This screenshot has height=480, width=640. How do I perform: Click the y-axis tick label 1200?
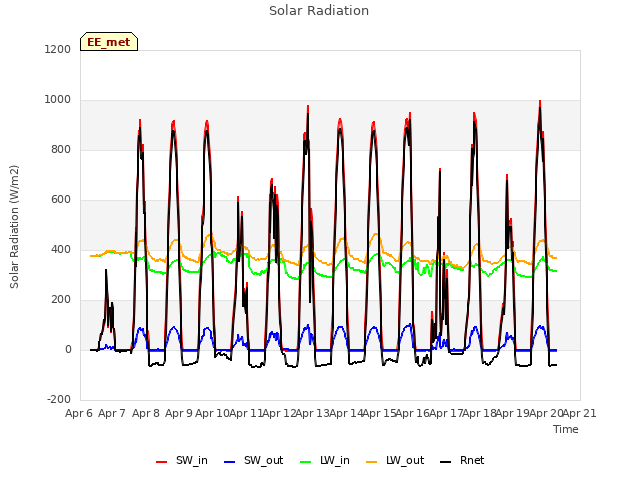click(x=58, y=49)
